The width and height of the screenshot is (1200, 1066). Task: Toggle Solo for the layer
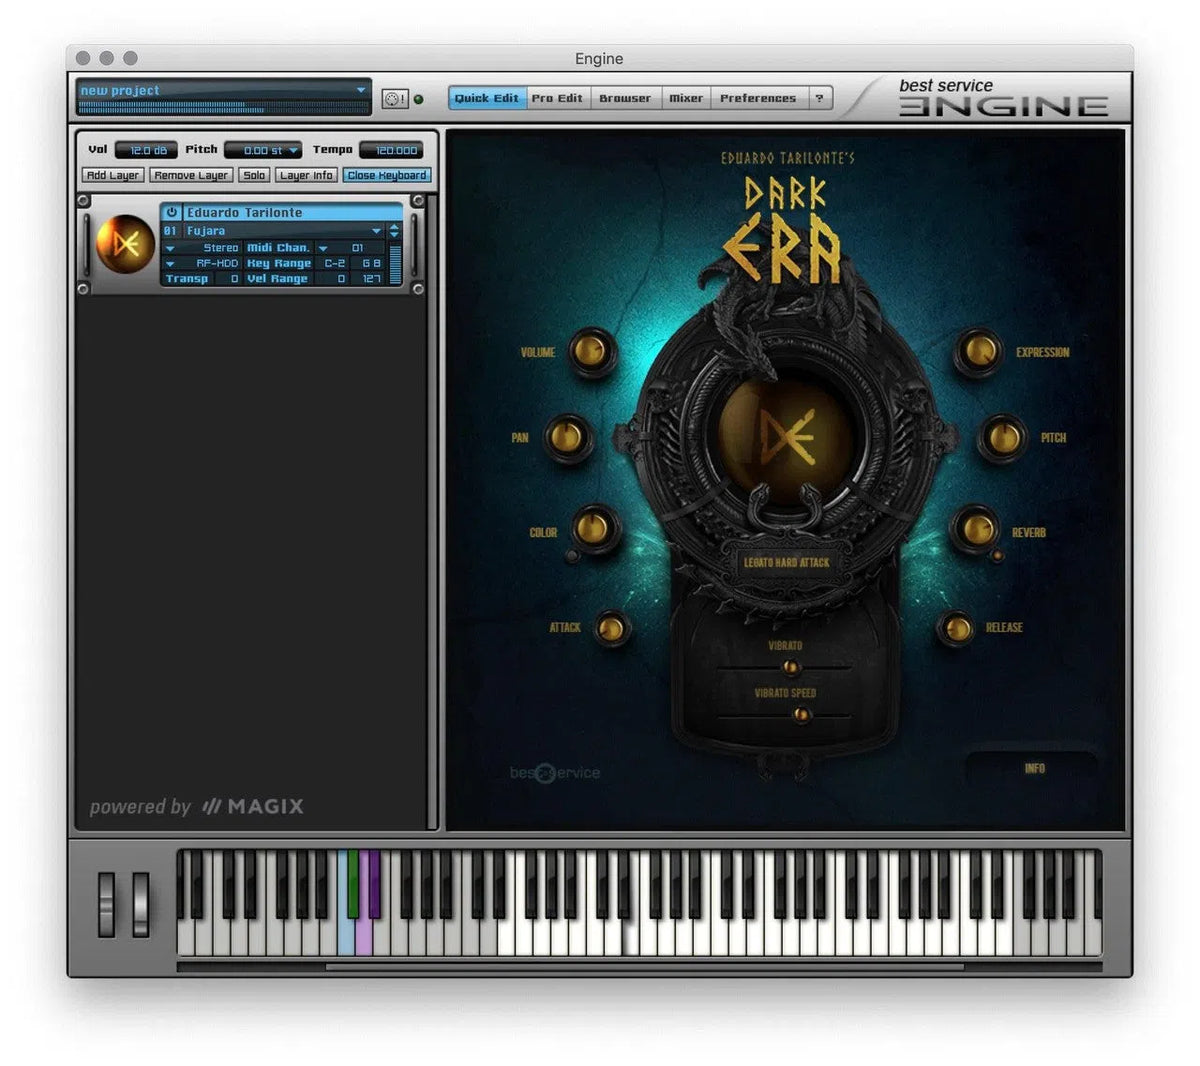click(254, 175)
